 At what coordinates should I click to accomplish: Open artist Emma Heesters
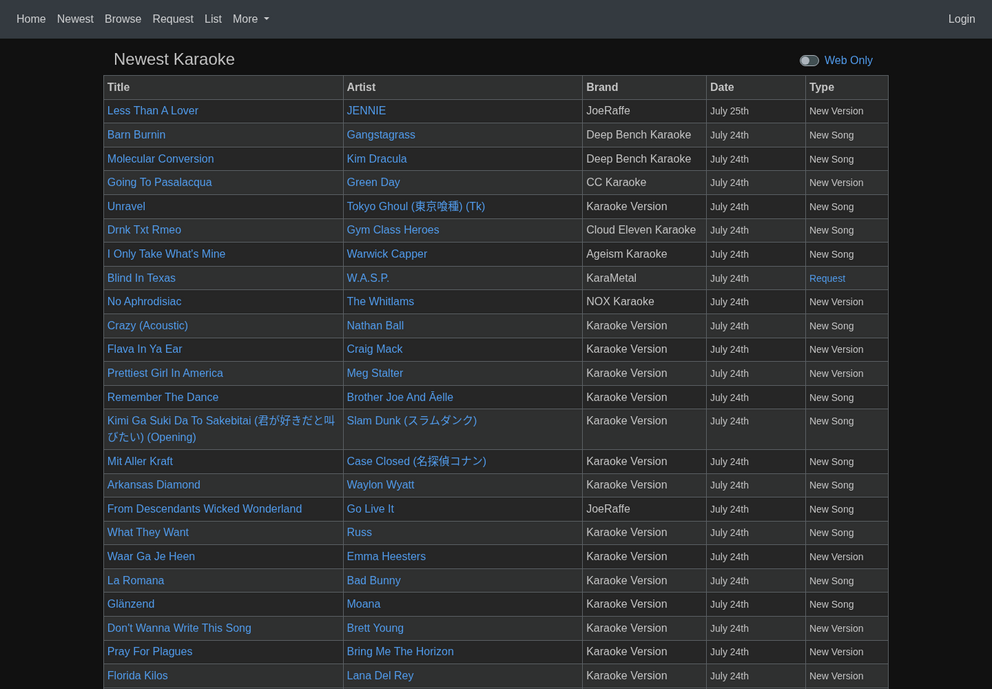click(386, 557)
